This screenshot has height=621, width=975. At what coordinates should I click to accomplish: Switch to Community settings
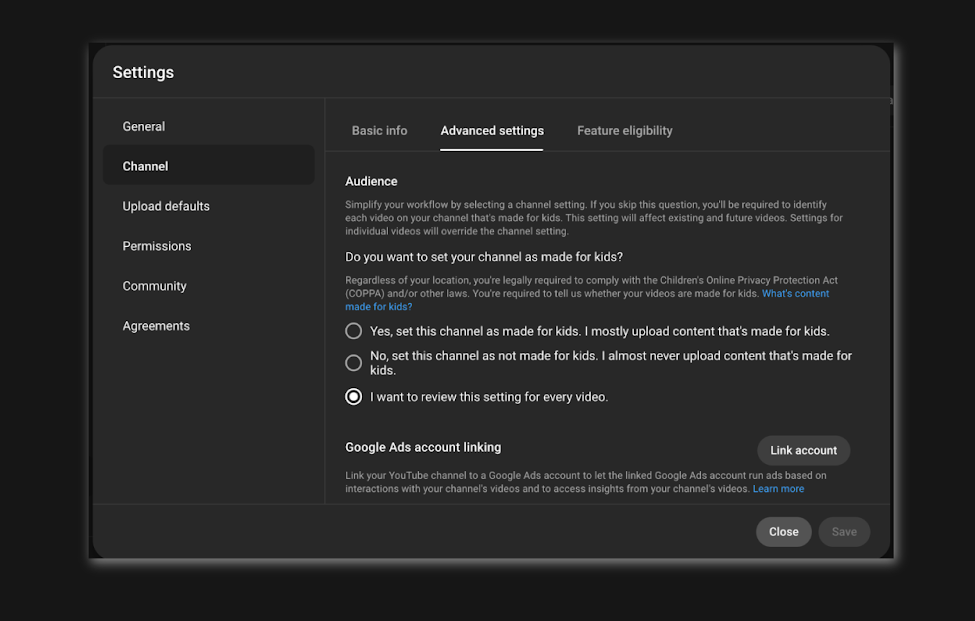coord(155,287)
